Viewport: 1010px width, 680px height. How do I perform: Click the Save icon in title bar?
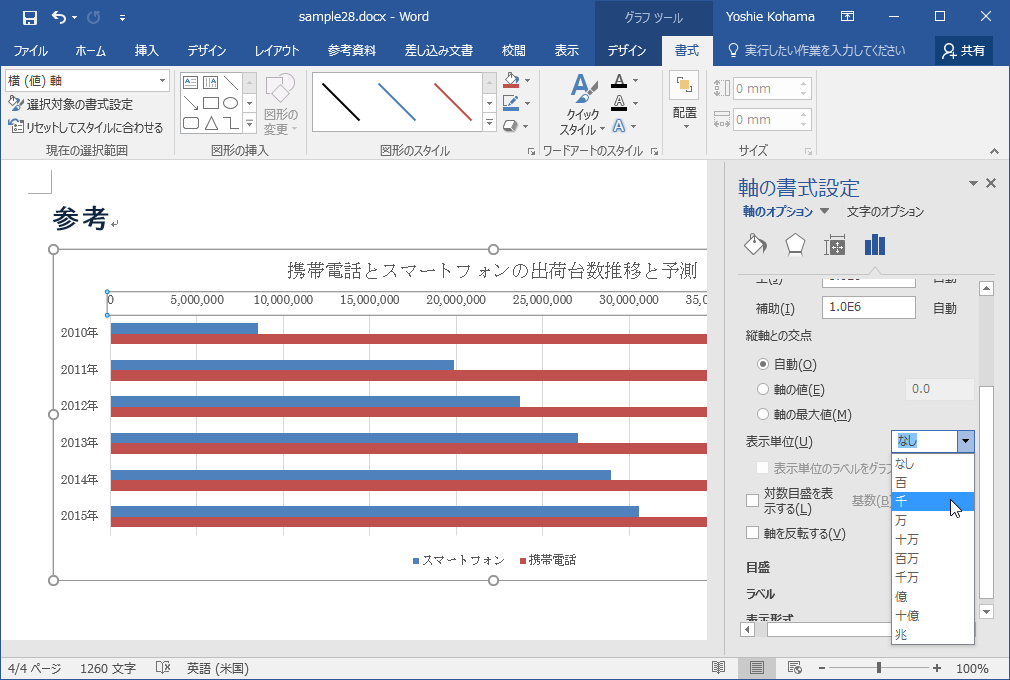point(29,17)
